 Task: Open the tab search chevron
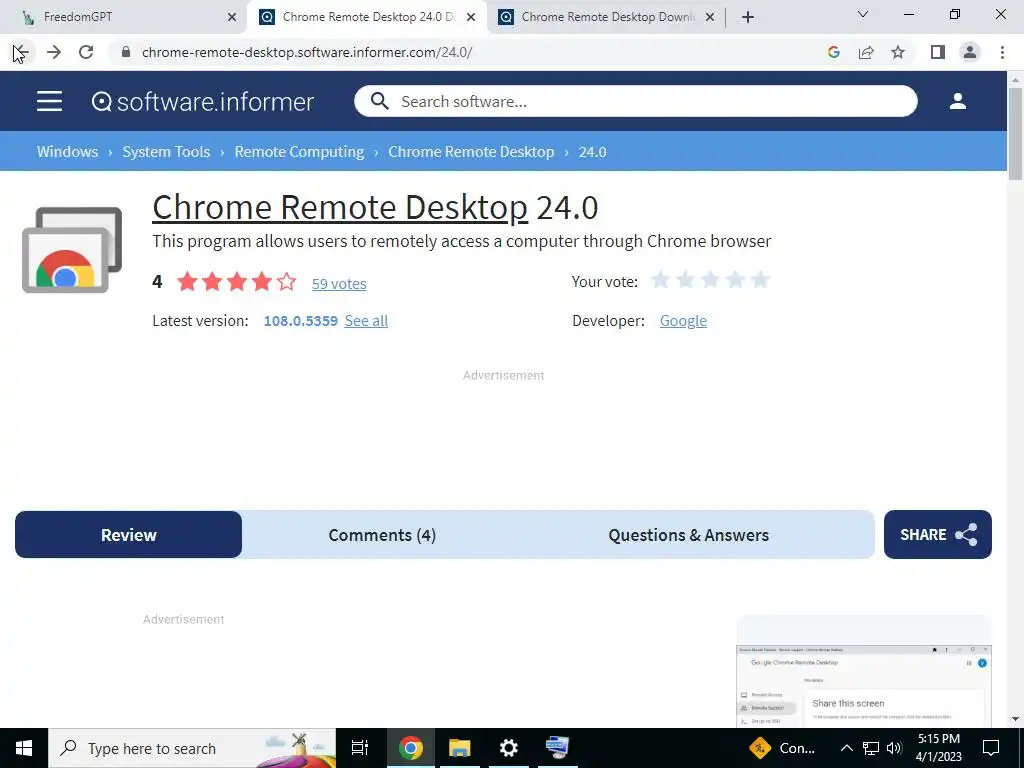click(x=863, y=14)
